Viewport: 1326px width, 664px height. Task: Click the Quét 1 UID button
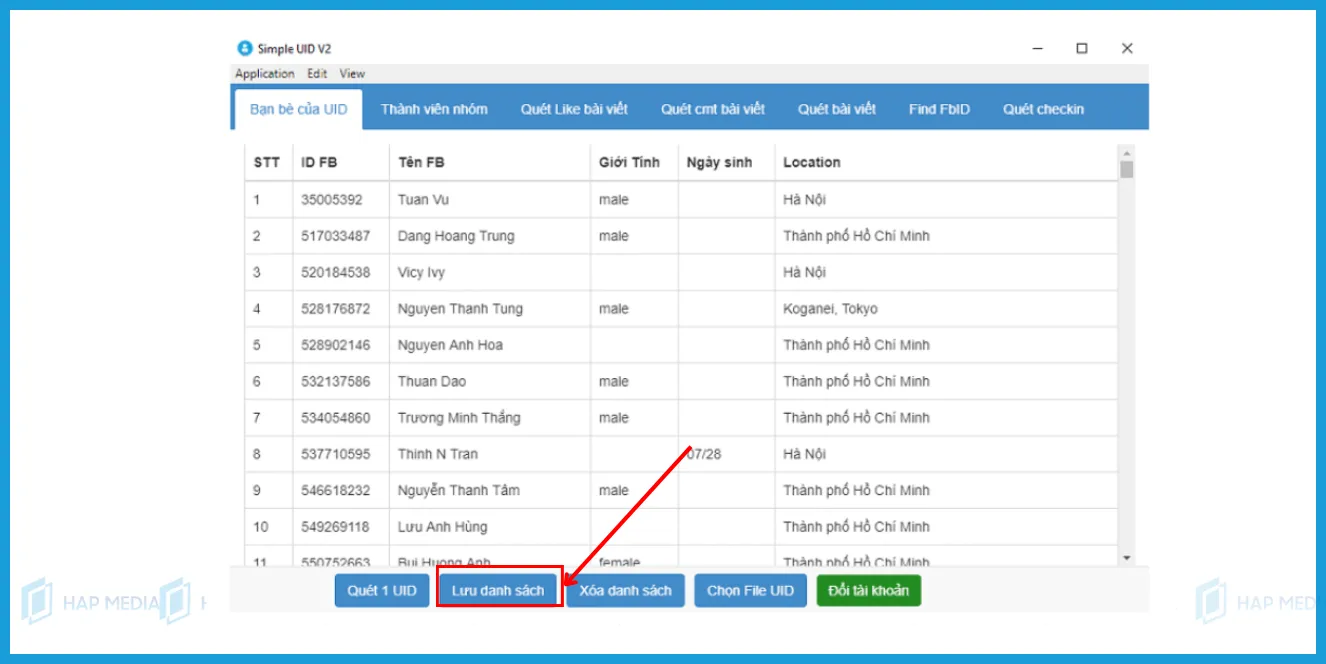[381, 590]
